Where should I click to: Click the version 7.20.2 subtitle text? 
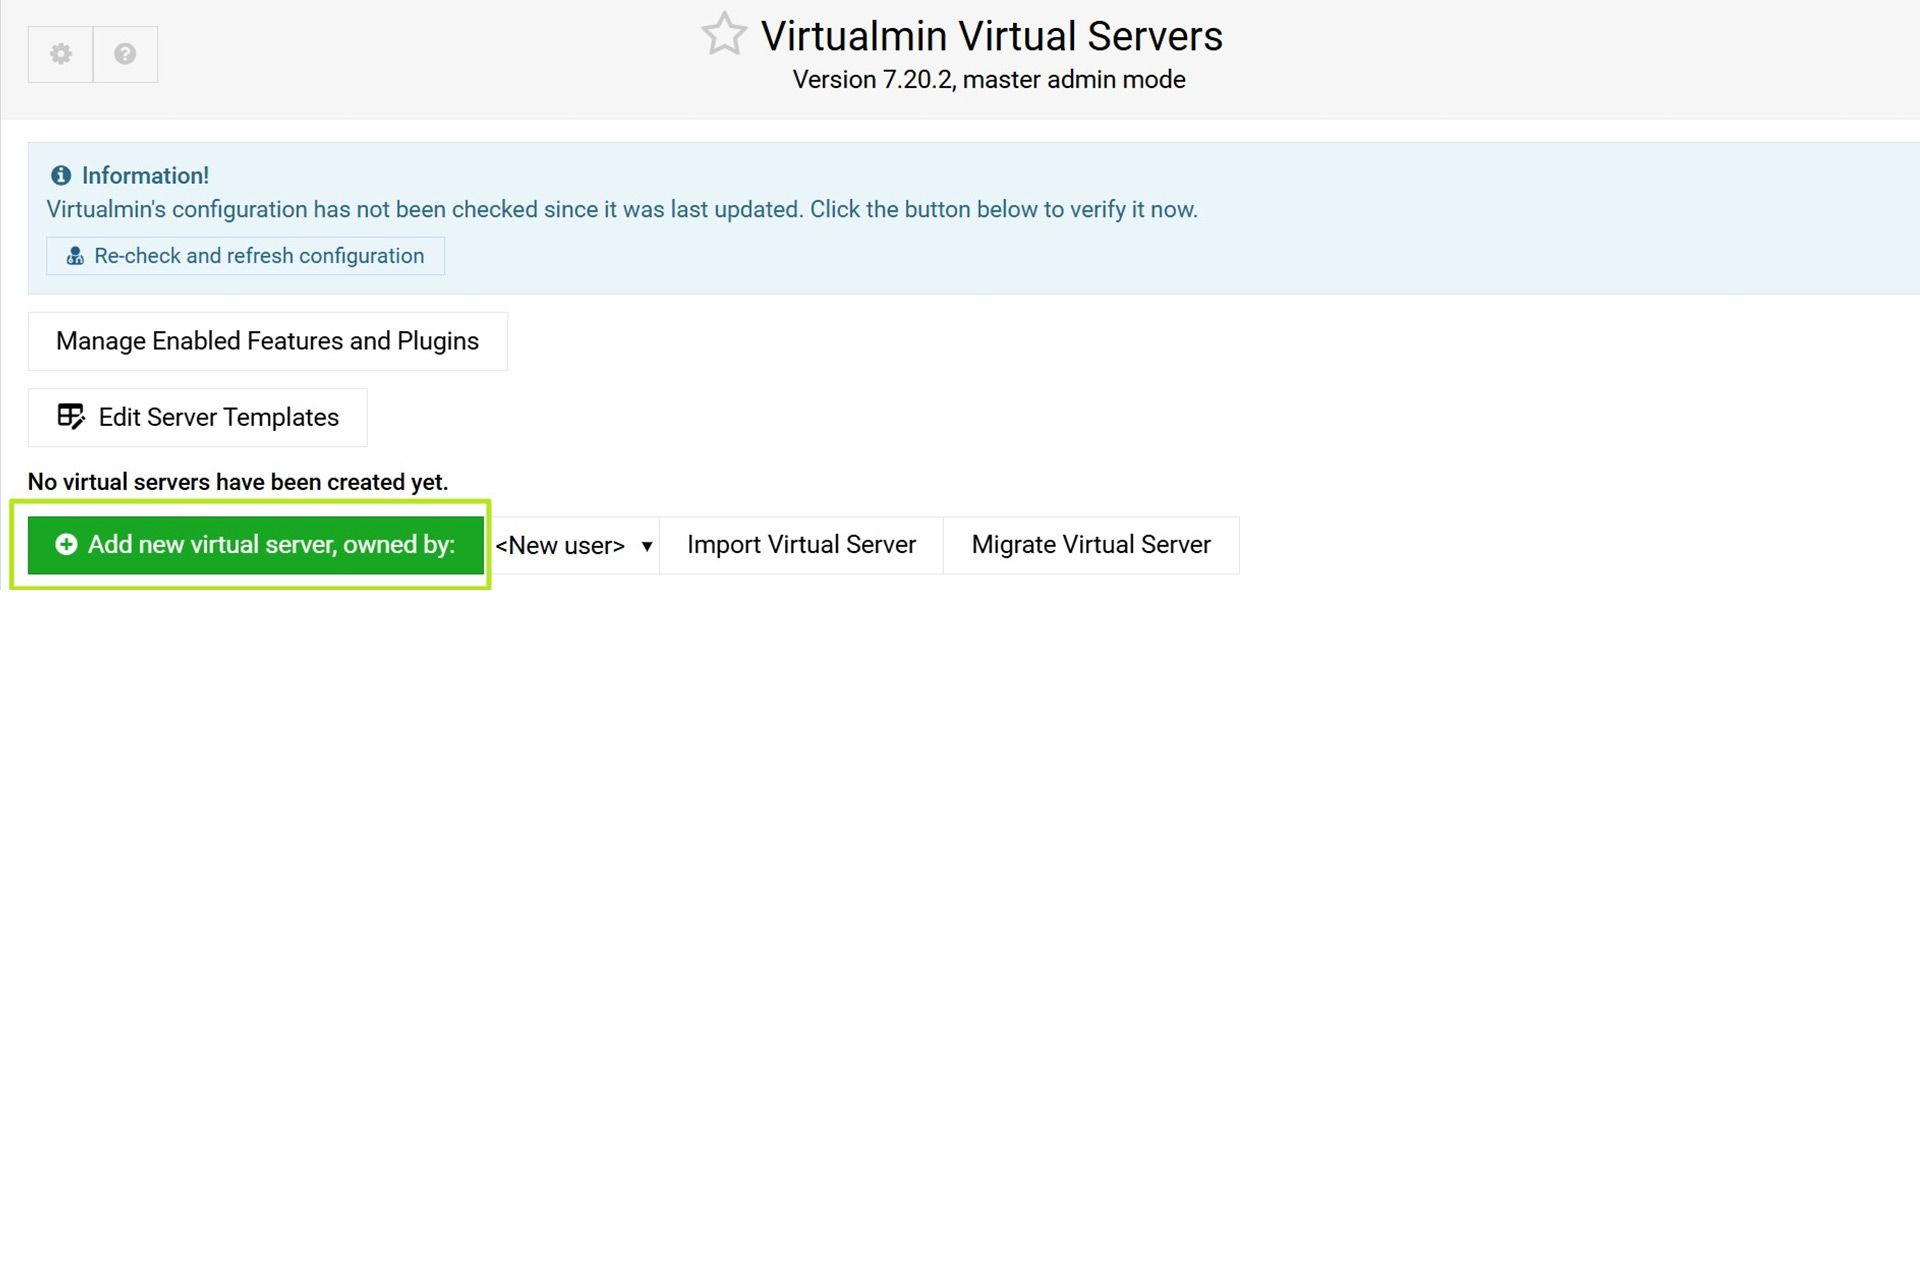click(x=989, y=80)
